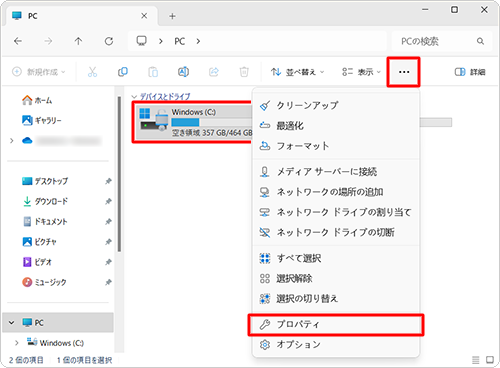The height and width of the screenshot is (368, 500).
Task: Toggle the 詳細 details pane button
Action: point(470,72)
